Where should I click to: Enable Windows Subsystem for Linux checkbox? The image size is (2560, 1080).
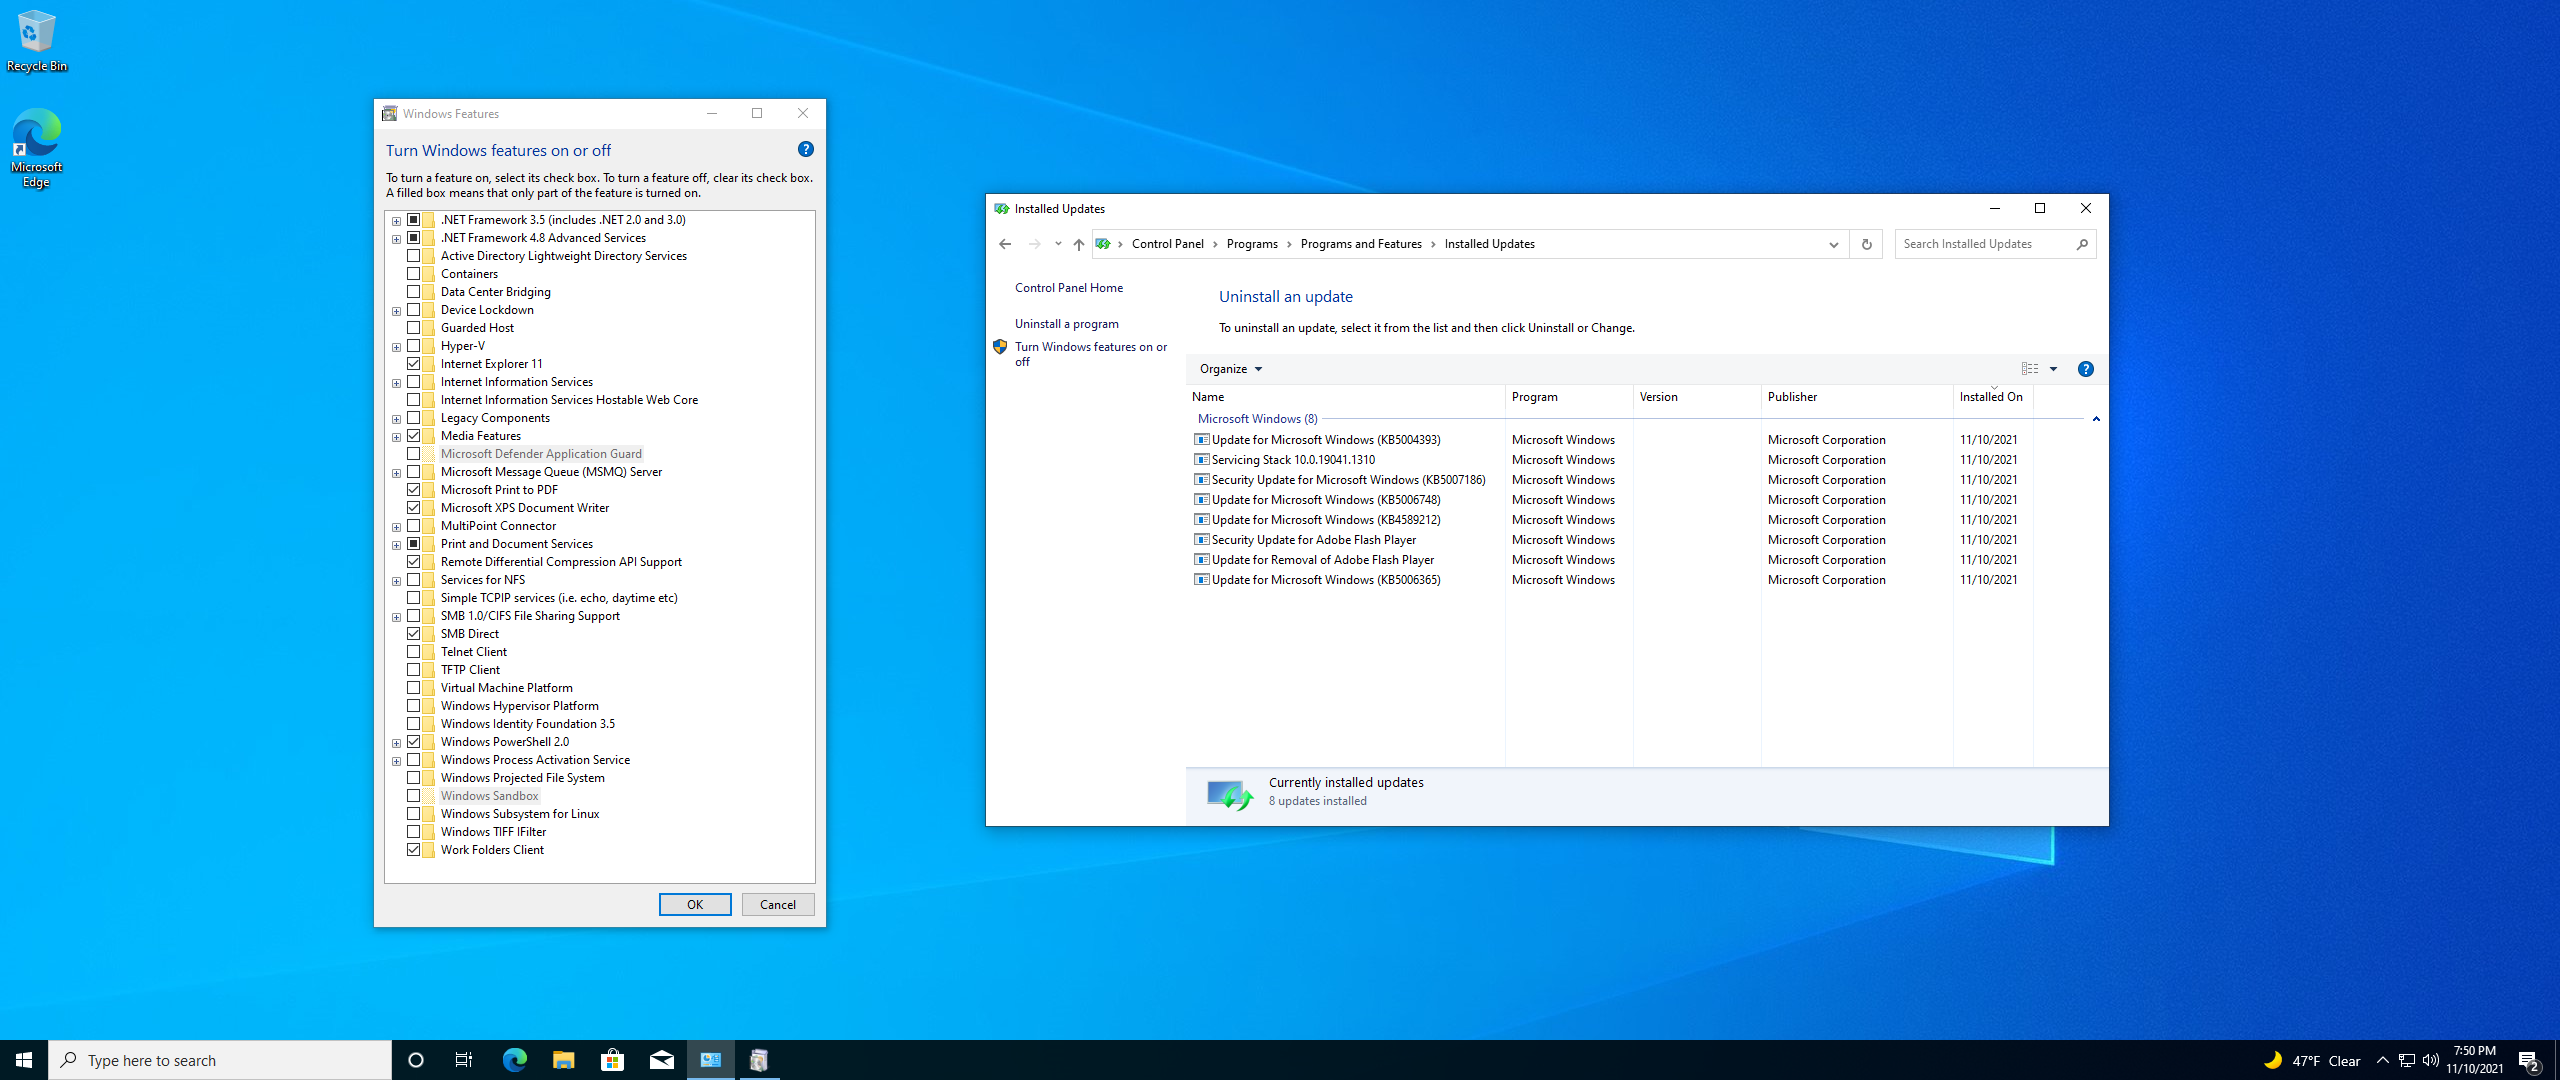413,814
